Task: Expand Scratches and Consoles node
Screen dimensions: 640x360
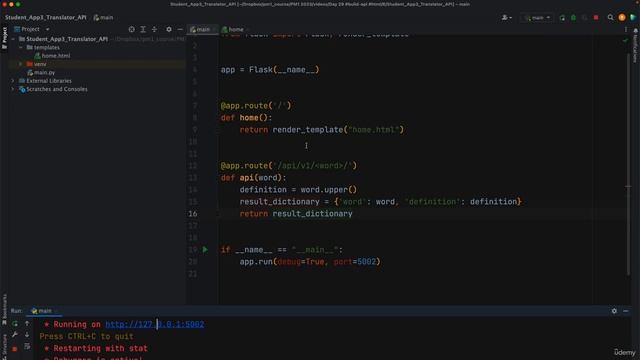Action: 13,89
